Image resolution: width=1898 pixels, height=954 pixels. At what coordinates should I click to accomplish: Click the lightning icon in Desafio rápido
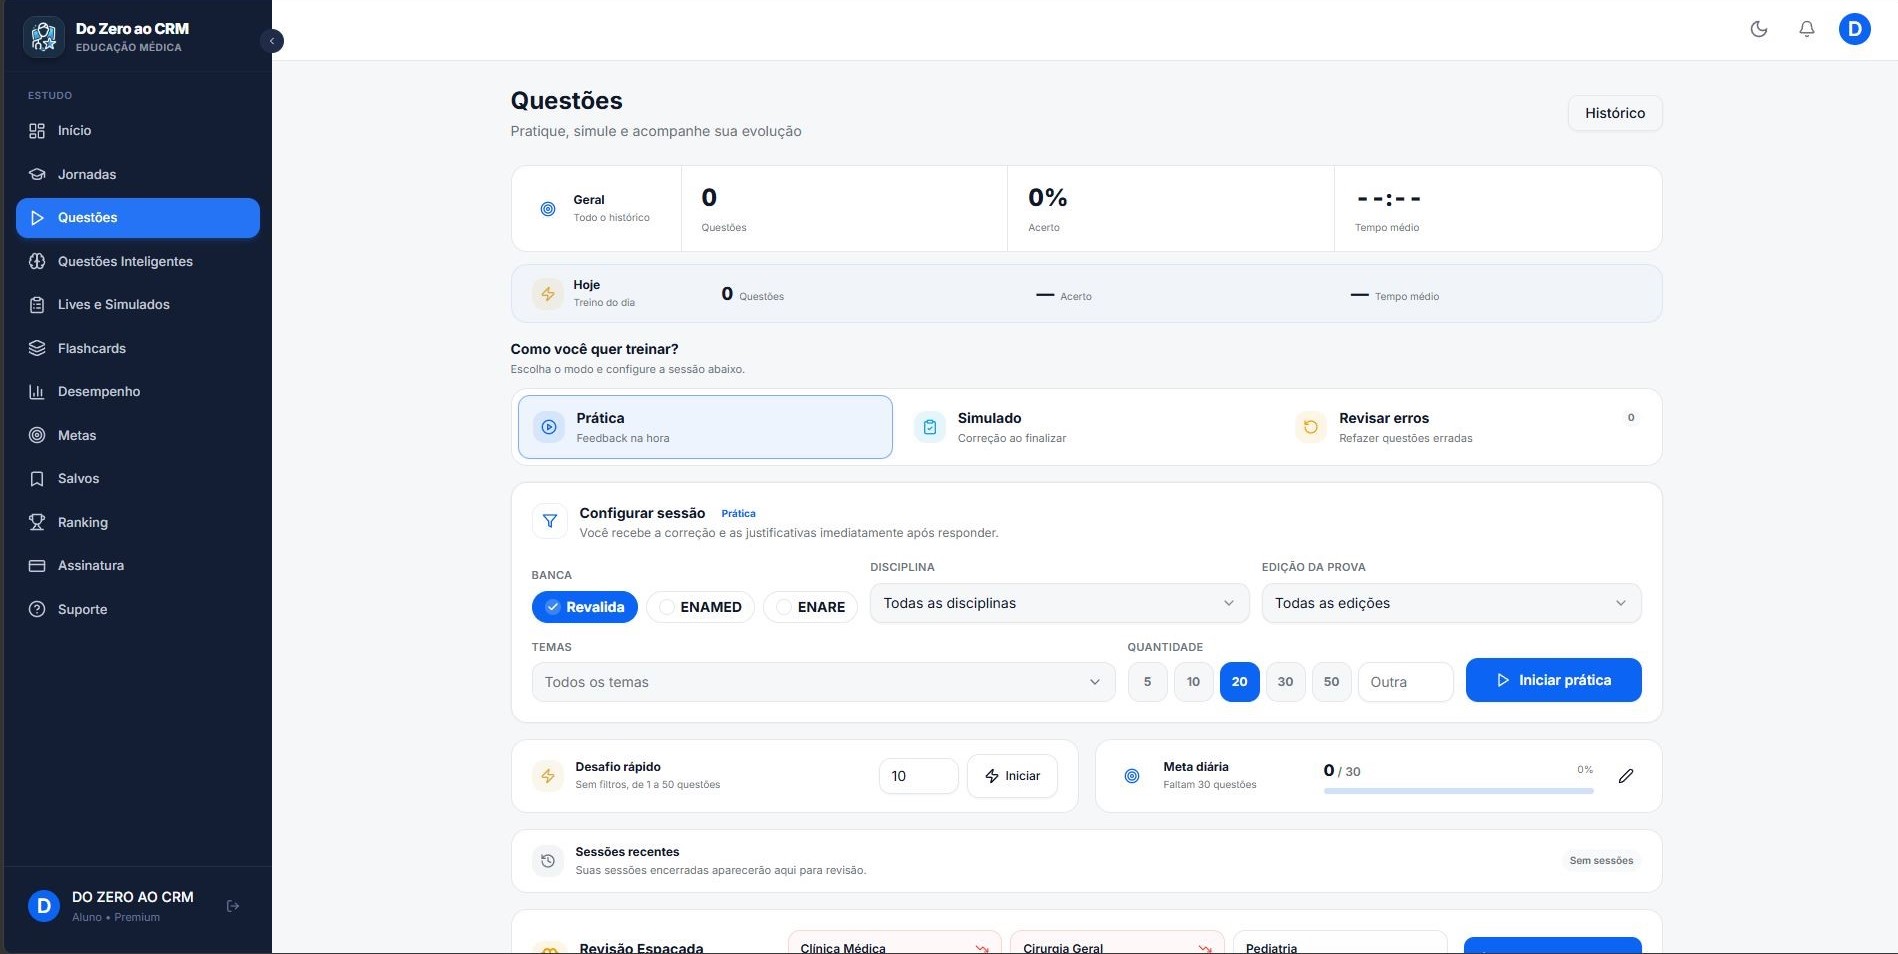pos(548,776)
